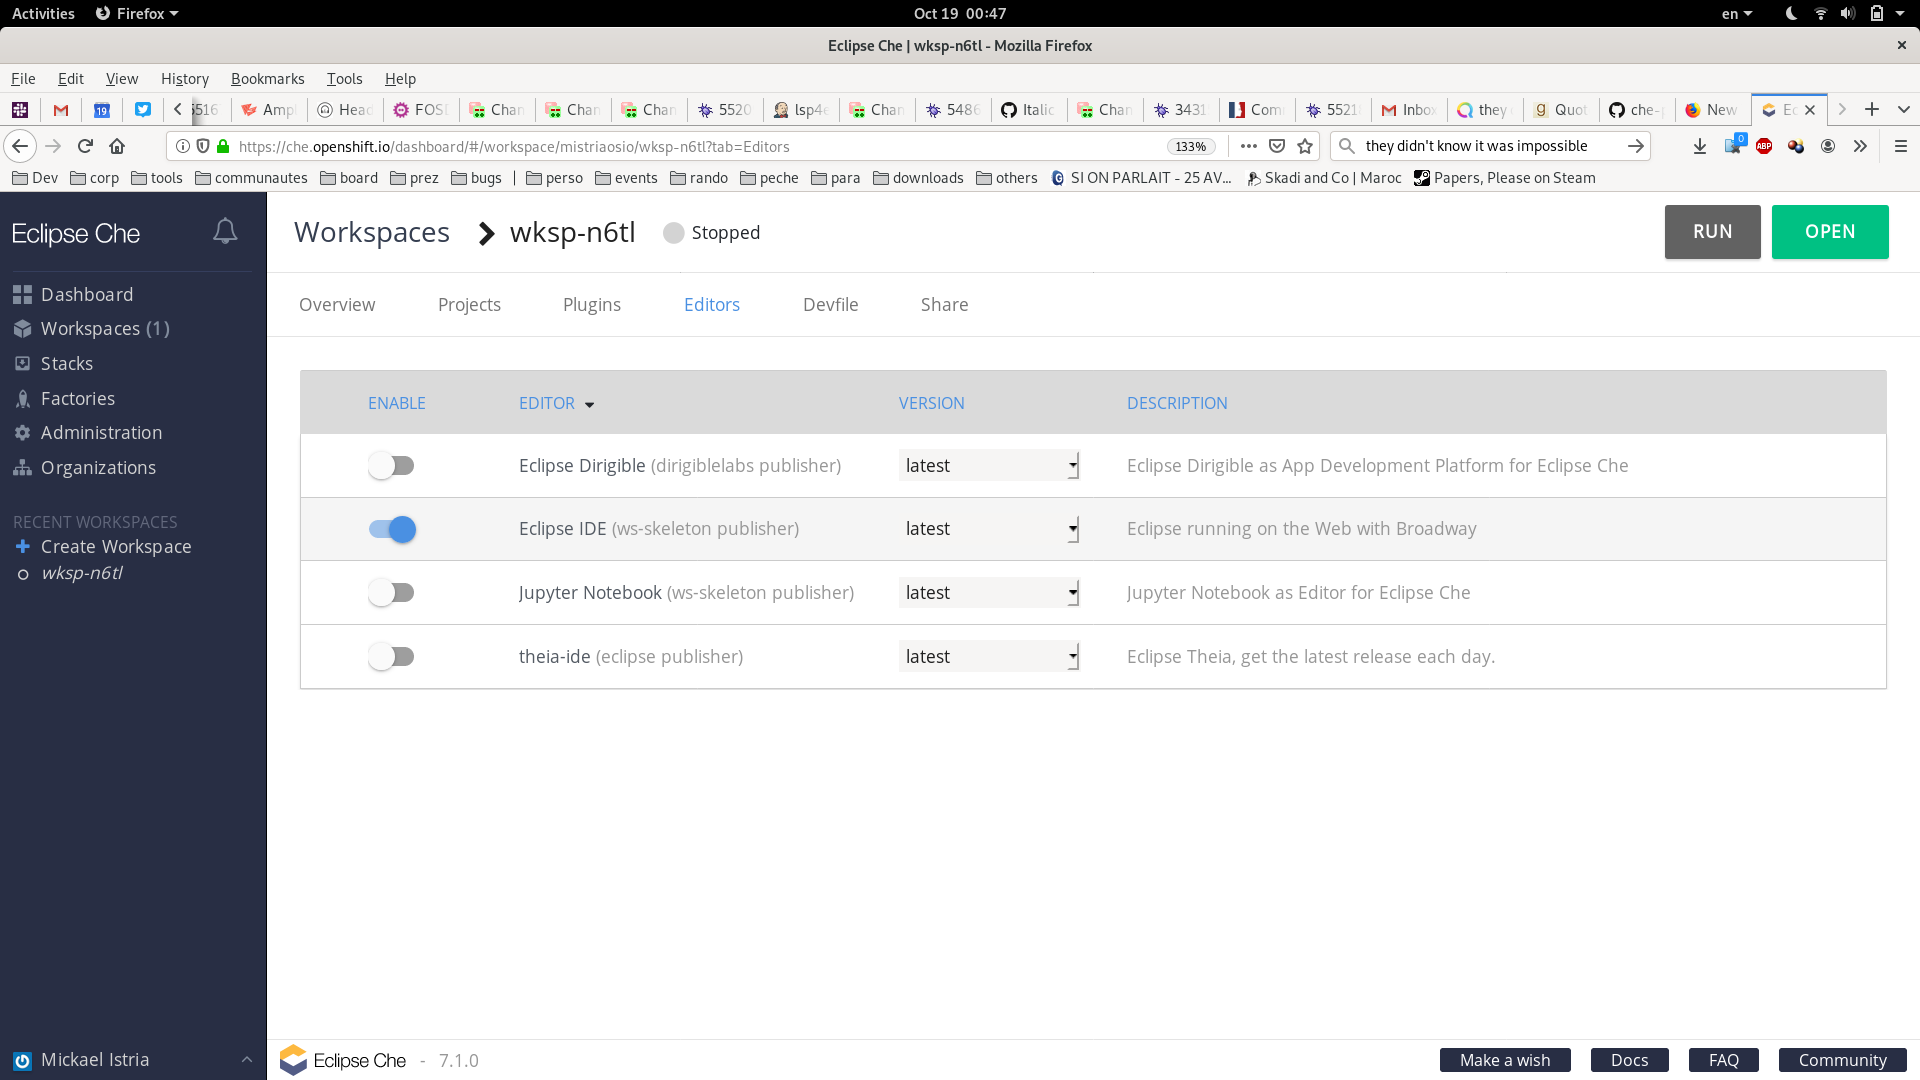Expand the Mickael Istria user menu
This screenshot has width=1920, height=1080.
[x=246, y=1060]
